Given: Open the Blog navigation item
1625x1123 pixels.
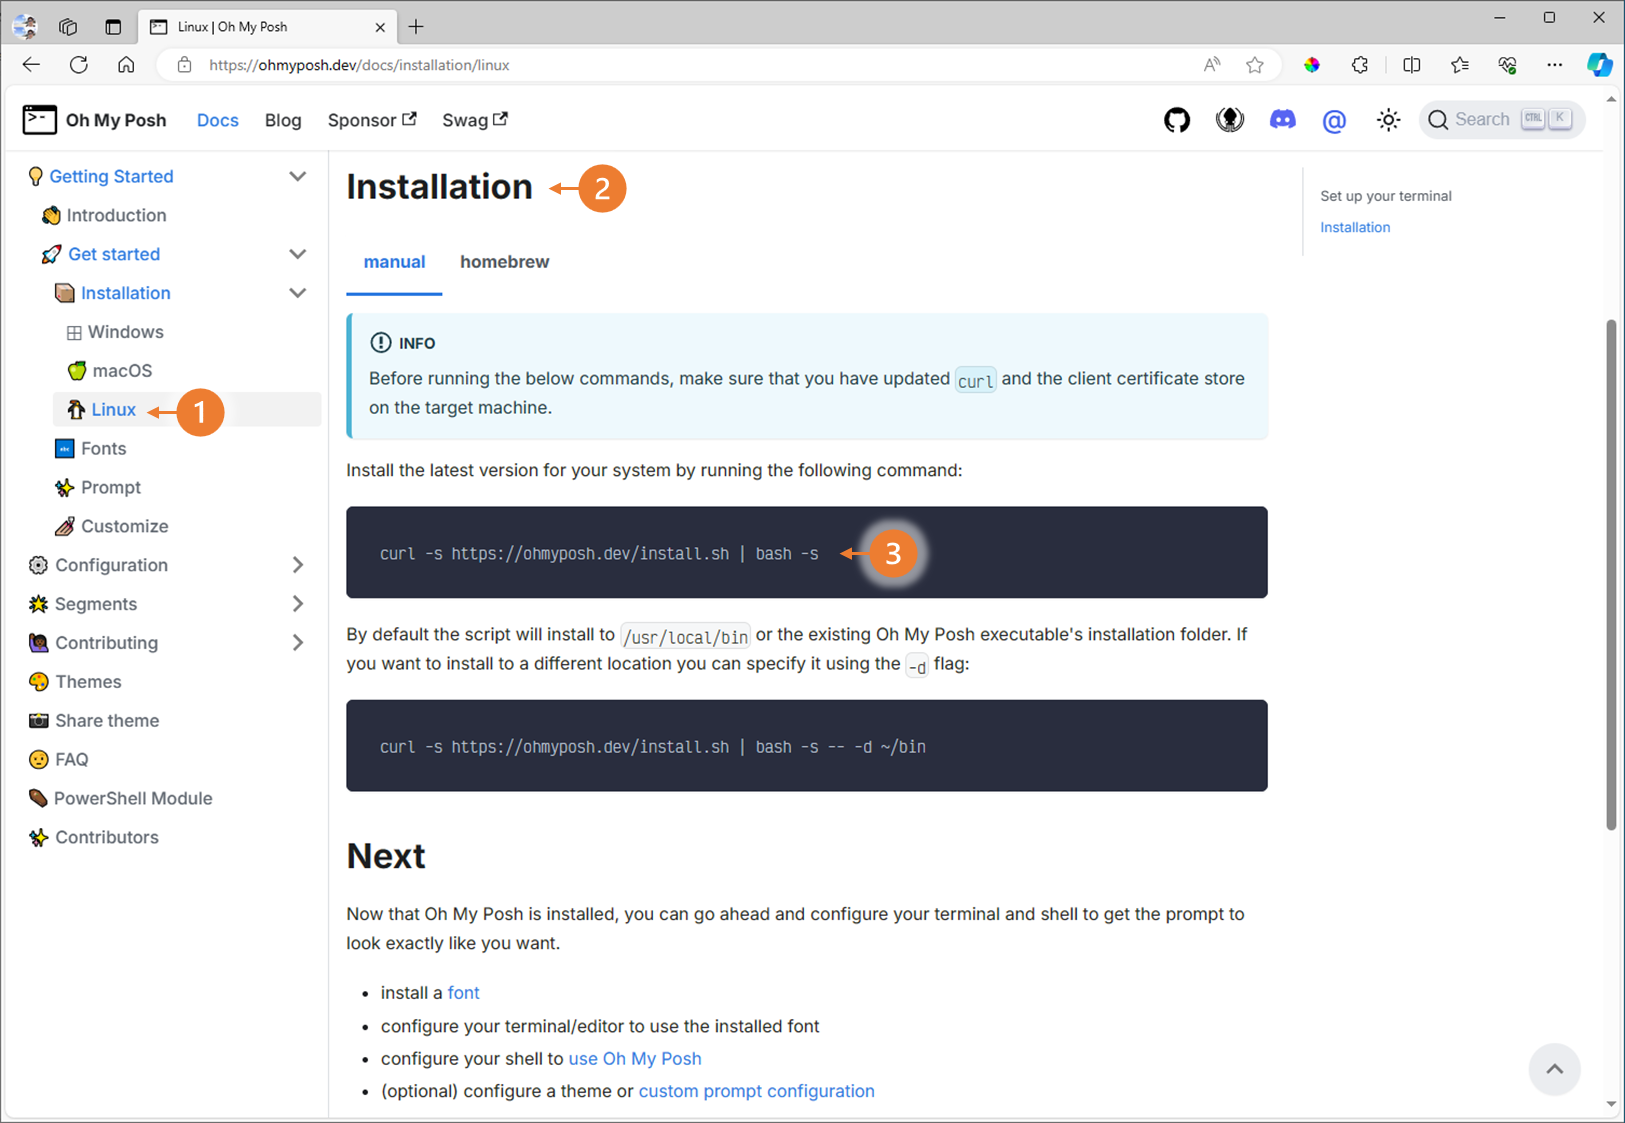Looking at the screenshot, I should pyautogui.click(x=283, y=120).
